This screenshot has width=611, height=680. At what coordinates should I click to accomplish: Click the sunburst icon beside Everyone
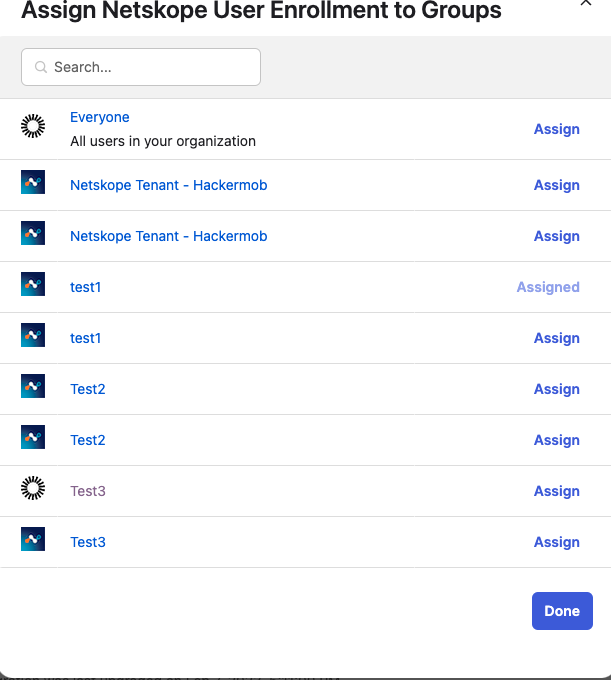33,126
